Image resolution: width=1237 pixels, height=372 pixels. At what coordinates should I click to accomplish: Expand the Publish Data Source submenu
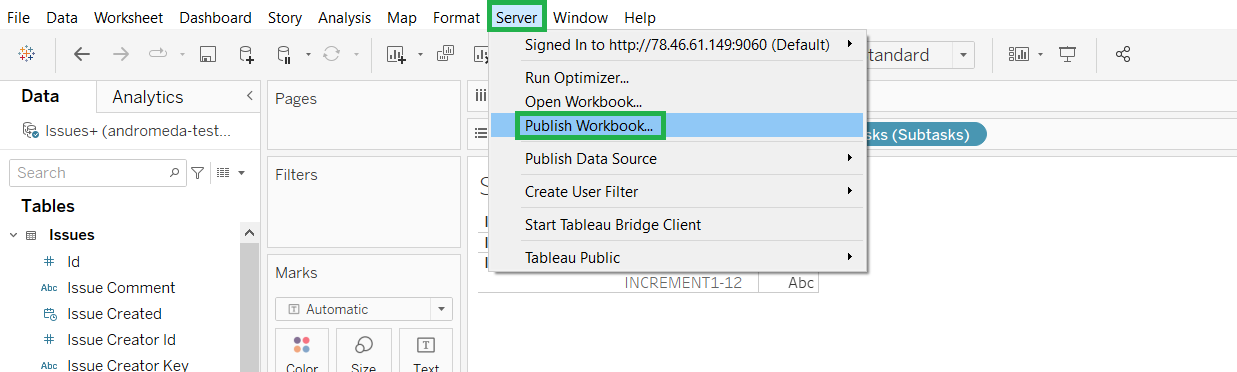coord(677,158)
